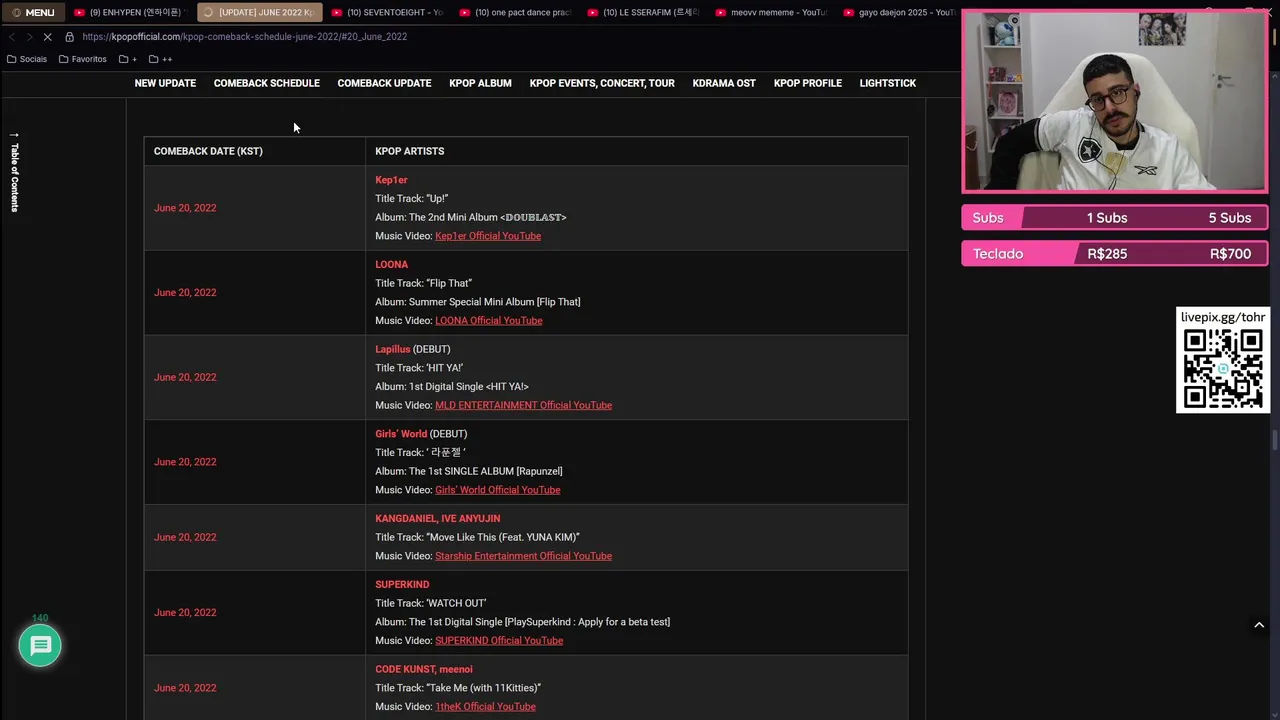Open the '++' bookmarks folder

click(161, 59)
